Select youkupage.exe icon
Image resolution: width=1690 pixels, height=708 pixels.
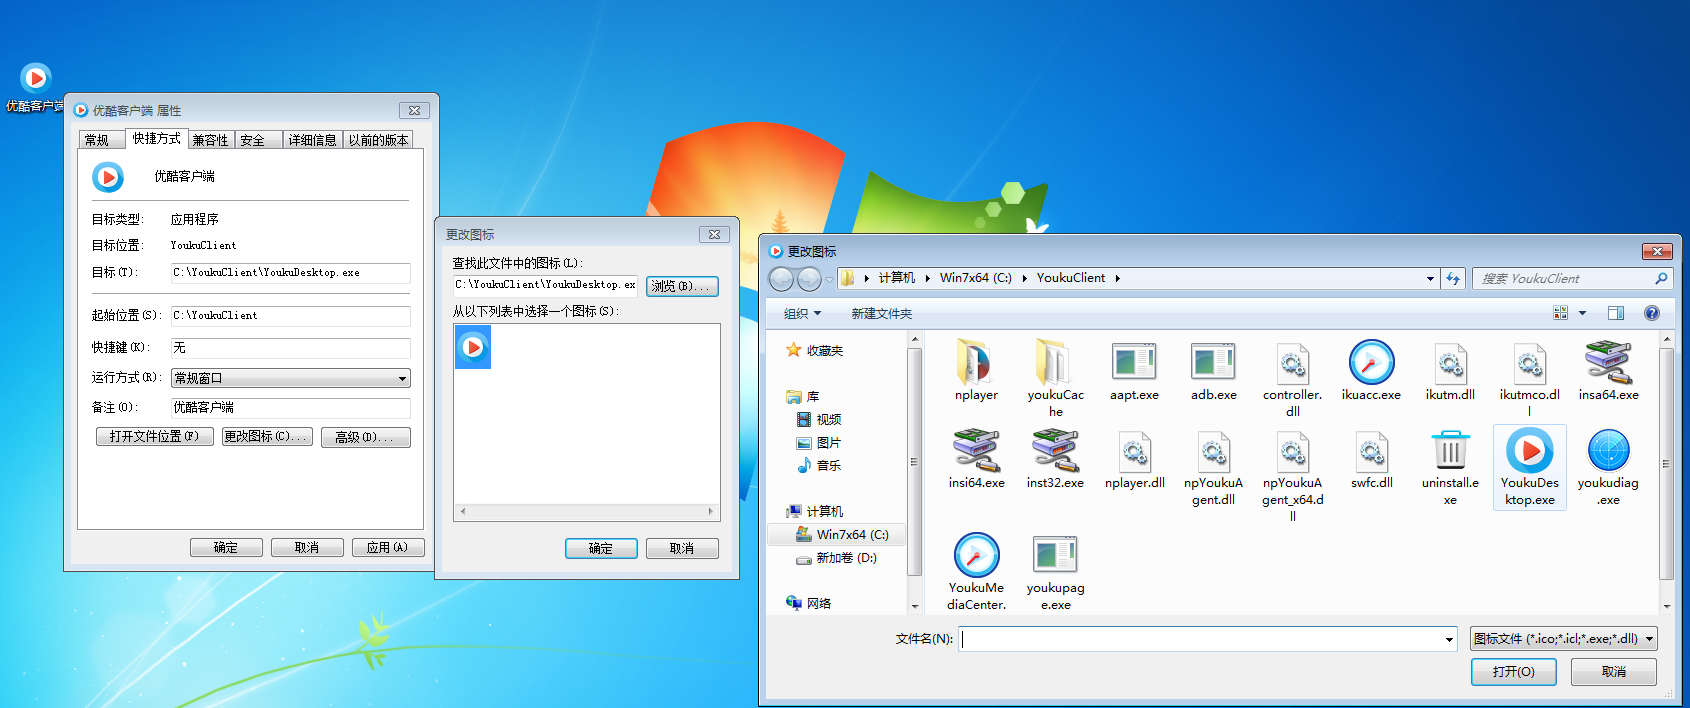tap(1055, 555)
